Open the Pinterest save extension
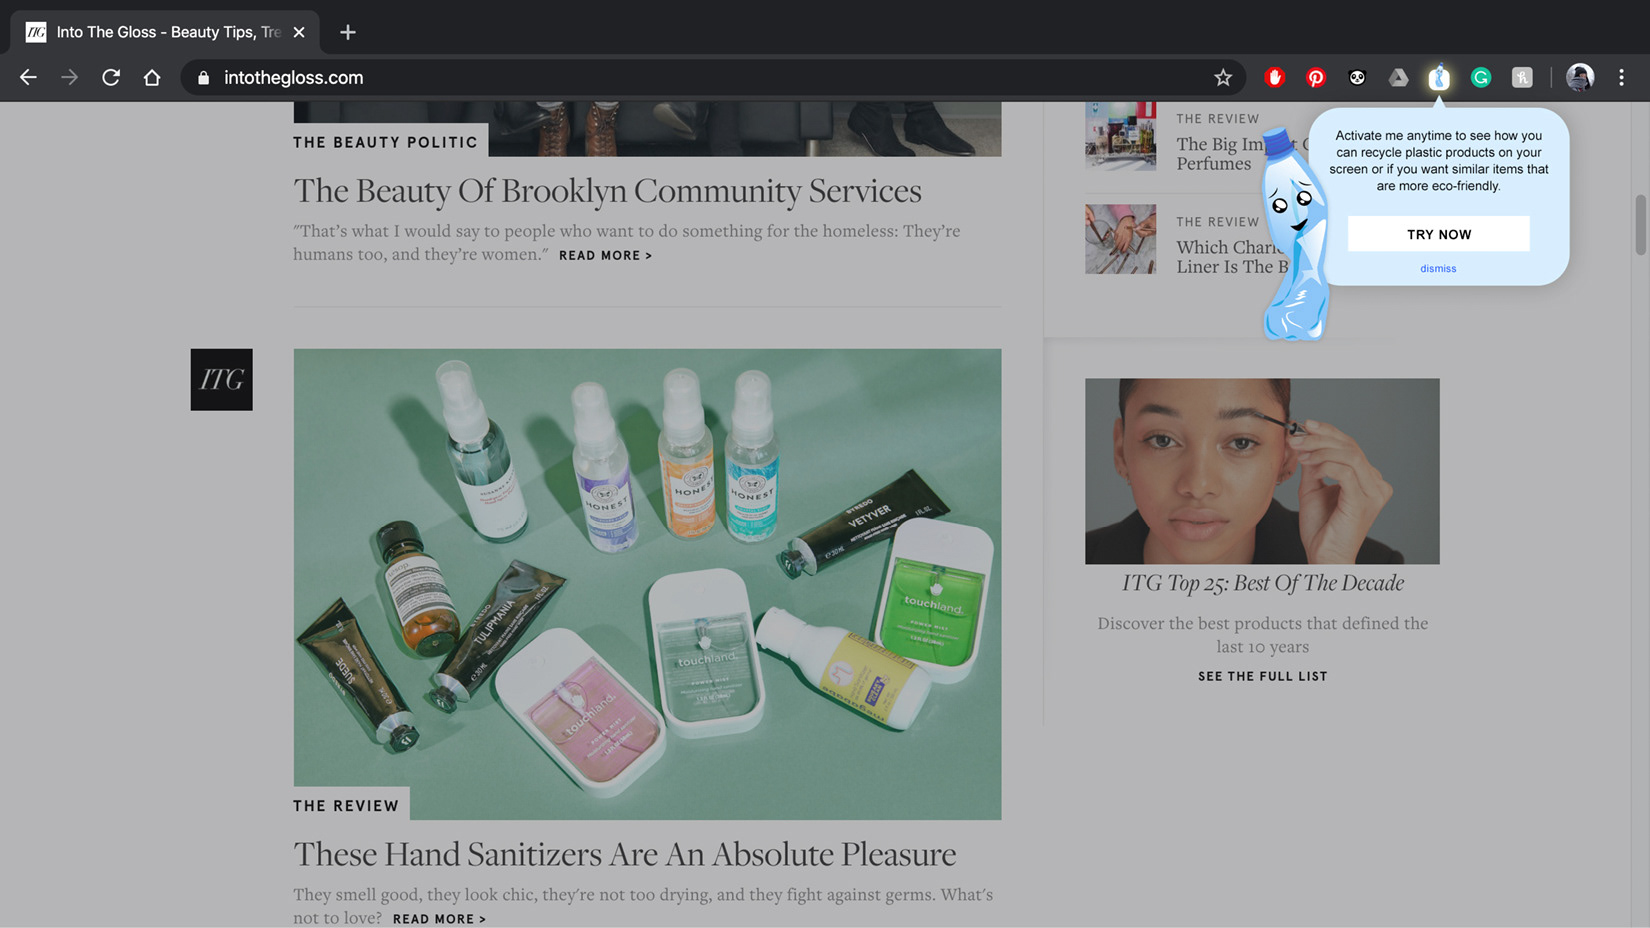1650x928 pixels. coord(1316,77)
